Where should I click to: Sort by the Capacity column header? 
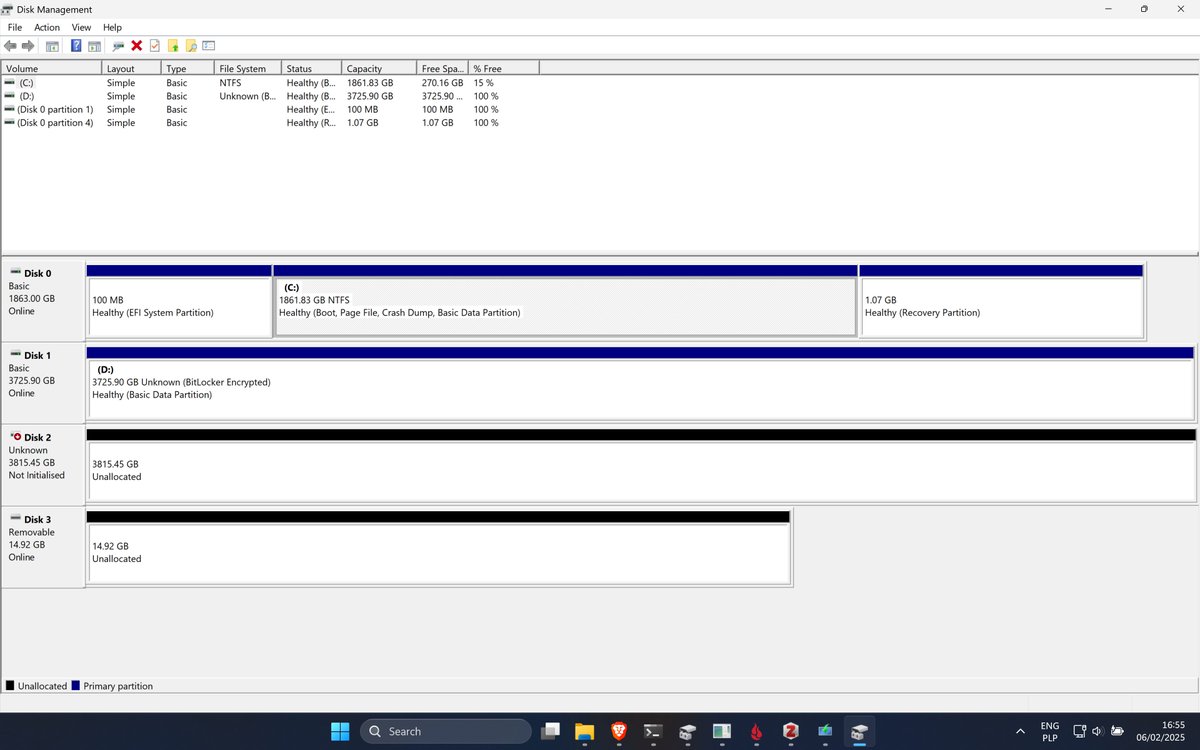click(x=379, y=69)
